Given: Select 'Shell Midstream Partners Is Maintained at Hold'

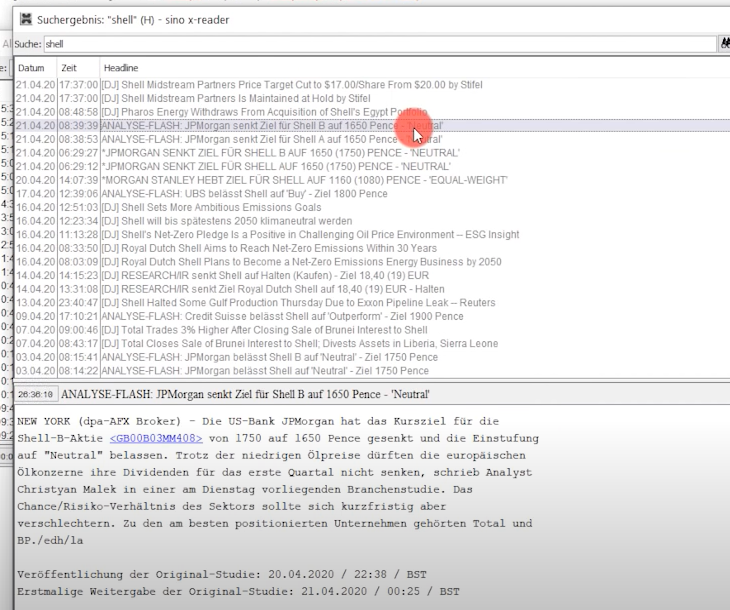Looking at the screenshot, I should point(372,98).
